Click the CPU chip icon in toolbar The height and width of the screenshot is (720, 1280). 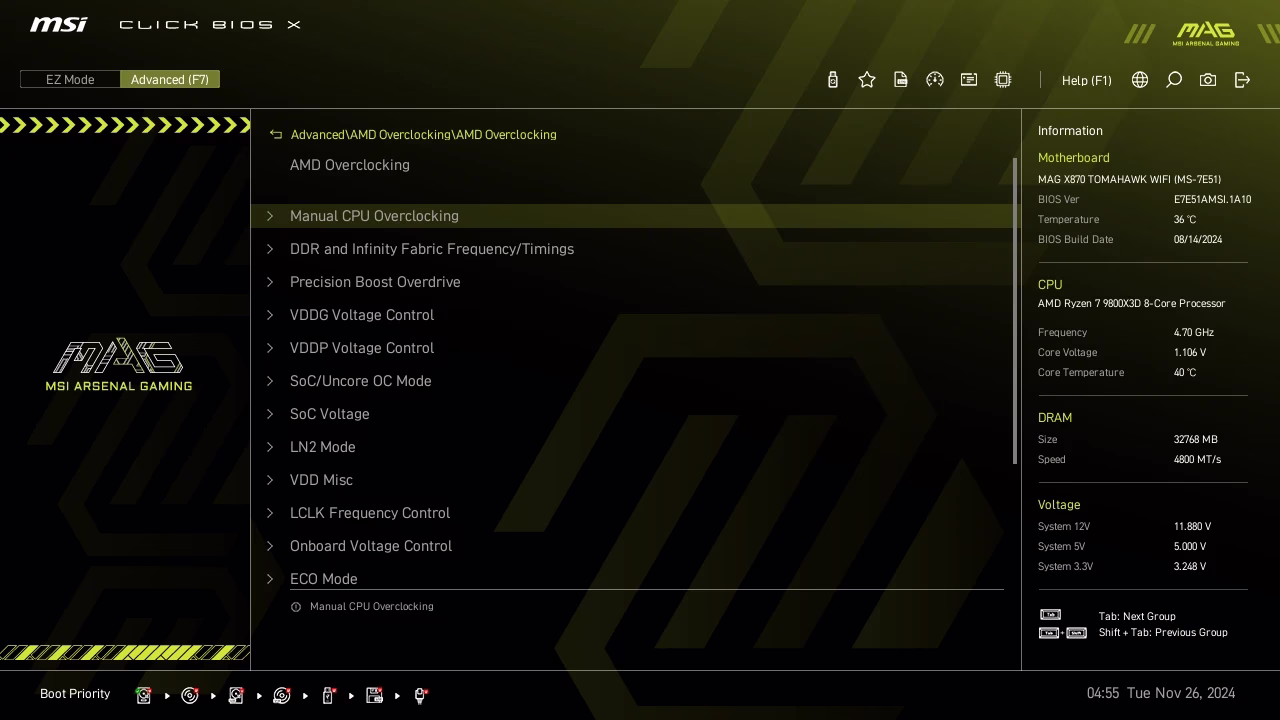(1003, 80)
